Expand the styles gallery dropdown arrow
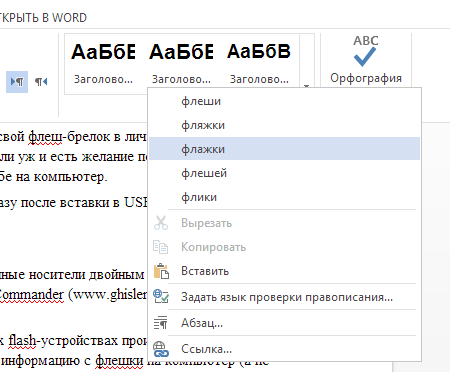Image resolution: width=450 pixels, height=372 pixels. click(306, 86)
